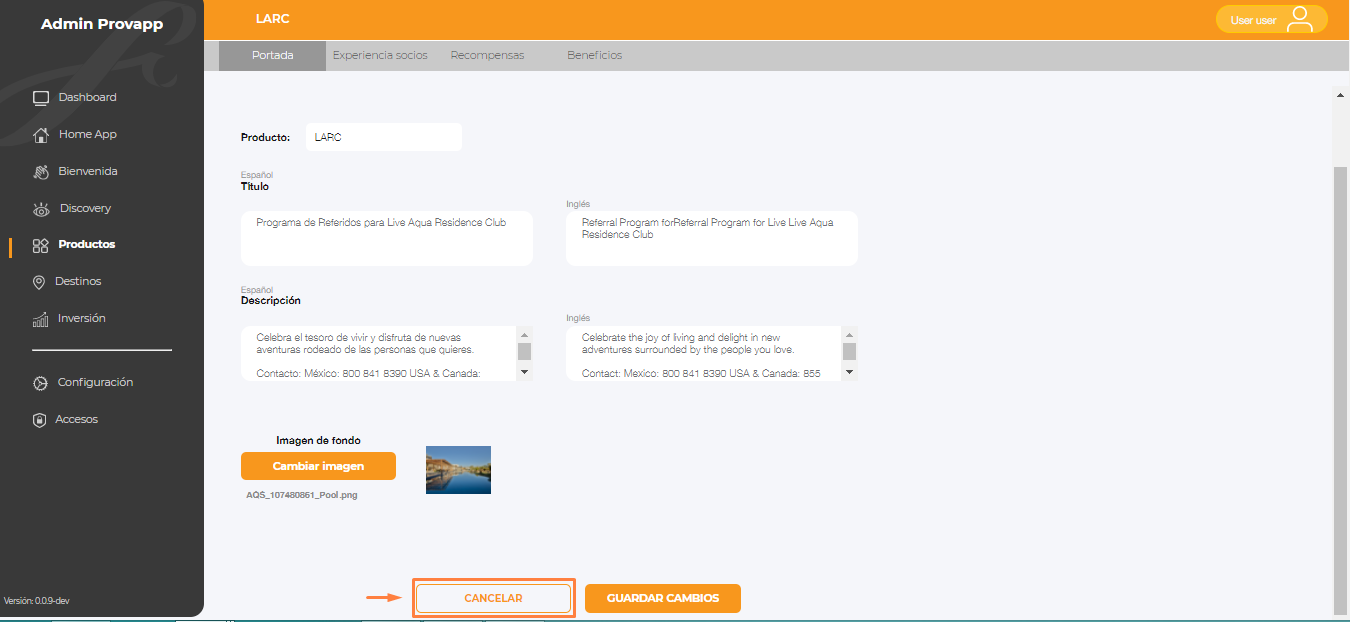Open the Bienvenida menu entry
Screen dimensions: 1350x622
pos(88,171)
